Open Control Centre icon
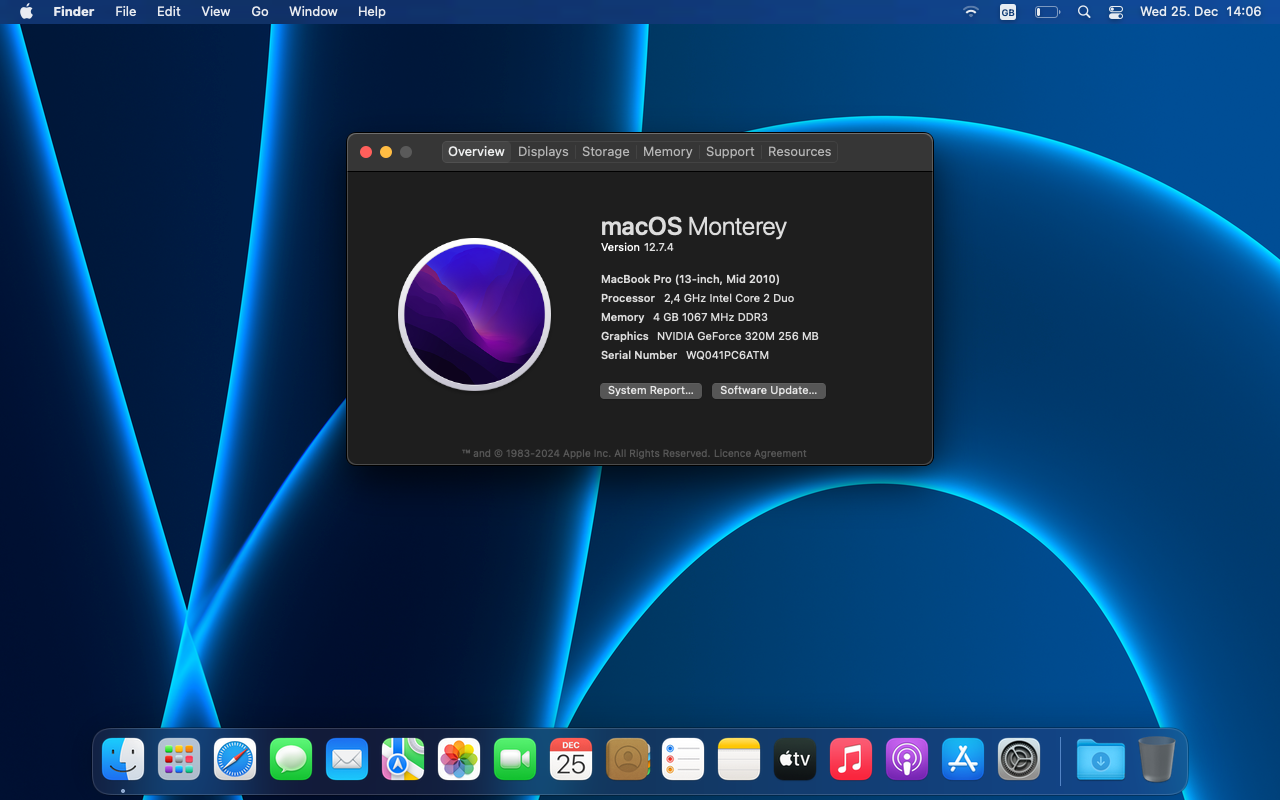This screenshot has width=1280, height=800. [1116, 12]
